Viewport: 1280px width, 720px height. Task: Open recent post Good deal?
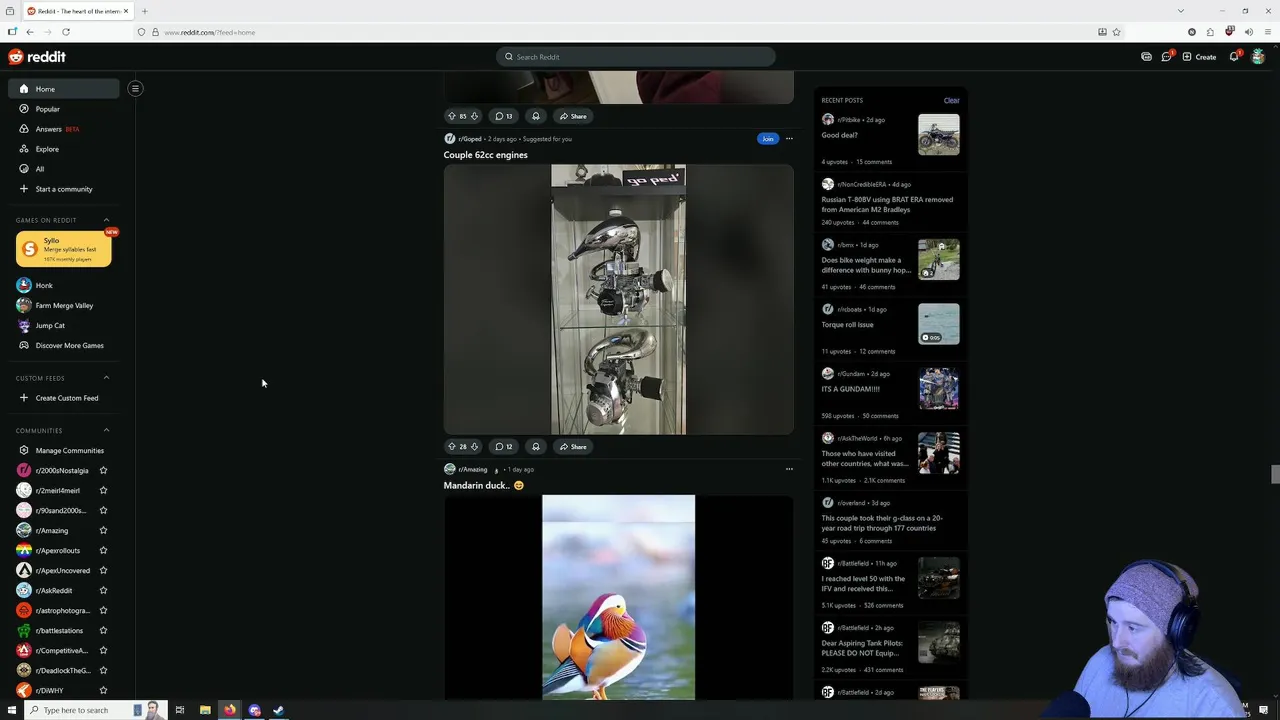(x=839, y=135)
